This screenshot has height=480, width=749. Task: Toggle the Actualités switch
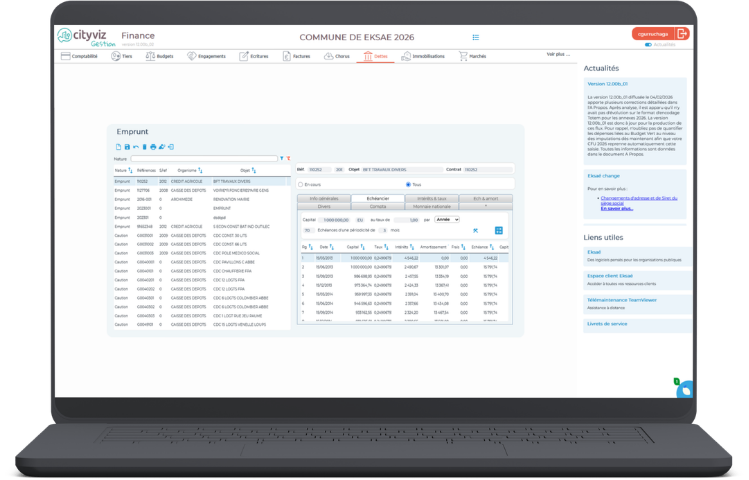[649, 45]
